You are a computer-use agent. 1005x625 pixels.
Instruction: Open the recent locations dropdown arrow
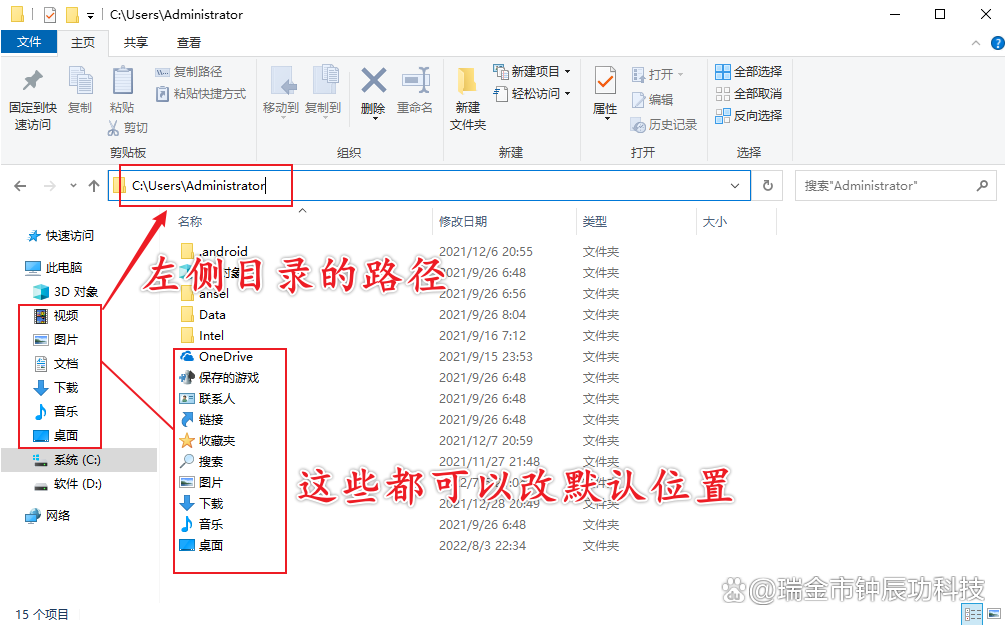(x=73, y=186)
